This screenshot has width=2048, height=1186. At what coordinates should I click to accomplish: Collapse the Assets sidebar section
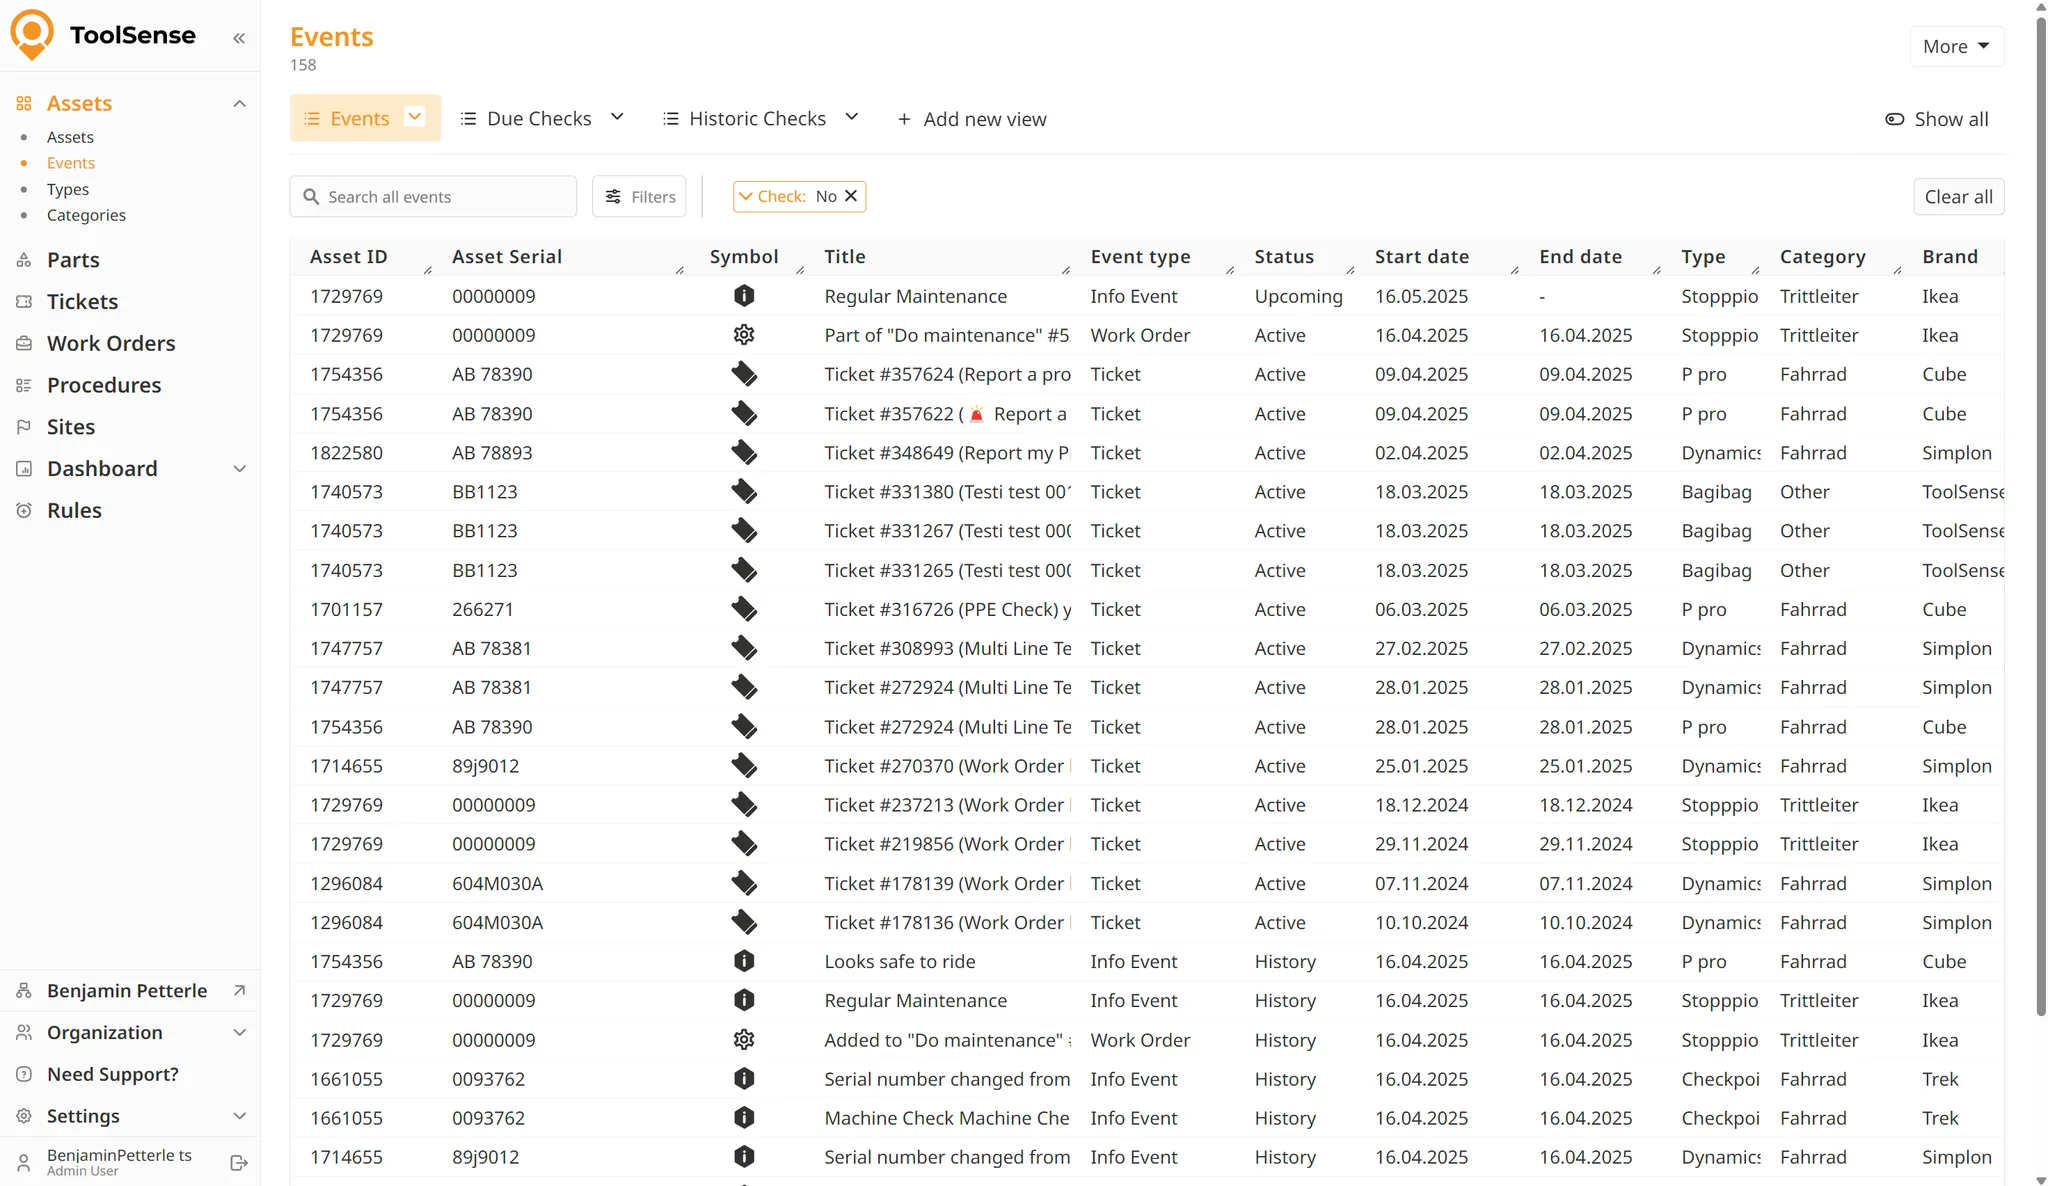tap(239, 104)
